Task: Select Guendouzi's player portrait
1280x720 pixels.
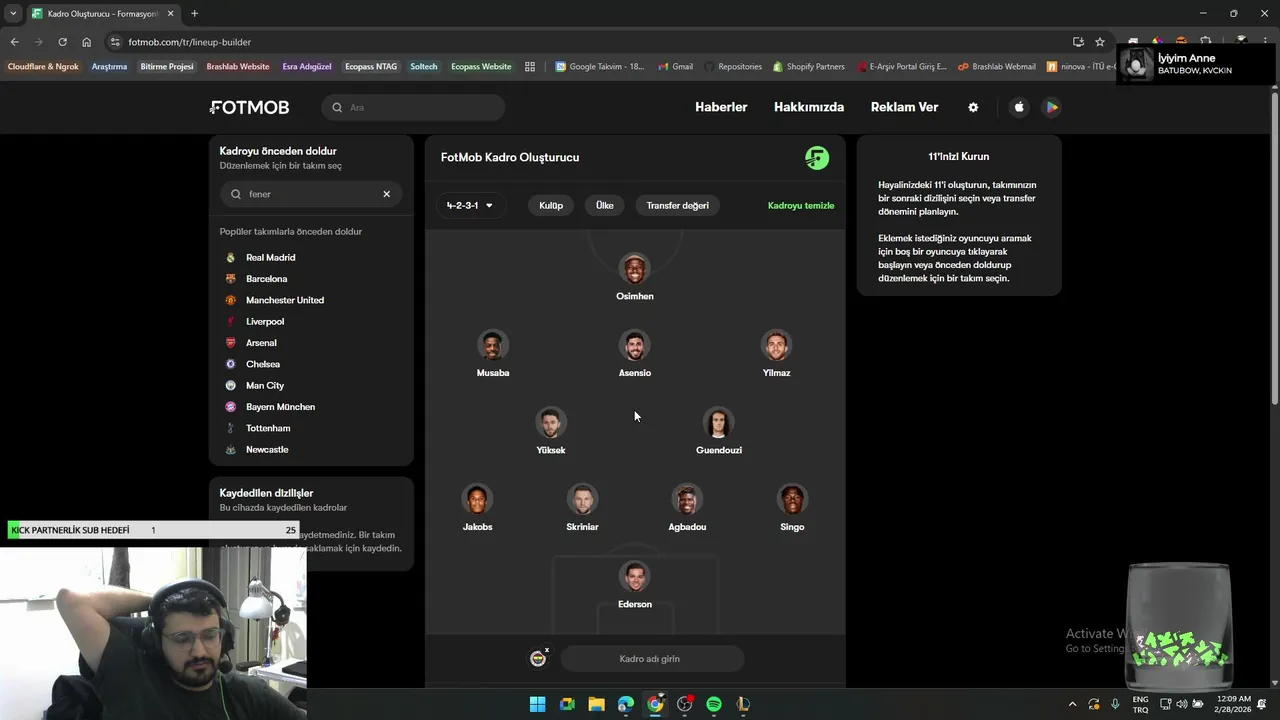Action: [x=718, y=423]
